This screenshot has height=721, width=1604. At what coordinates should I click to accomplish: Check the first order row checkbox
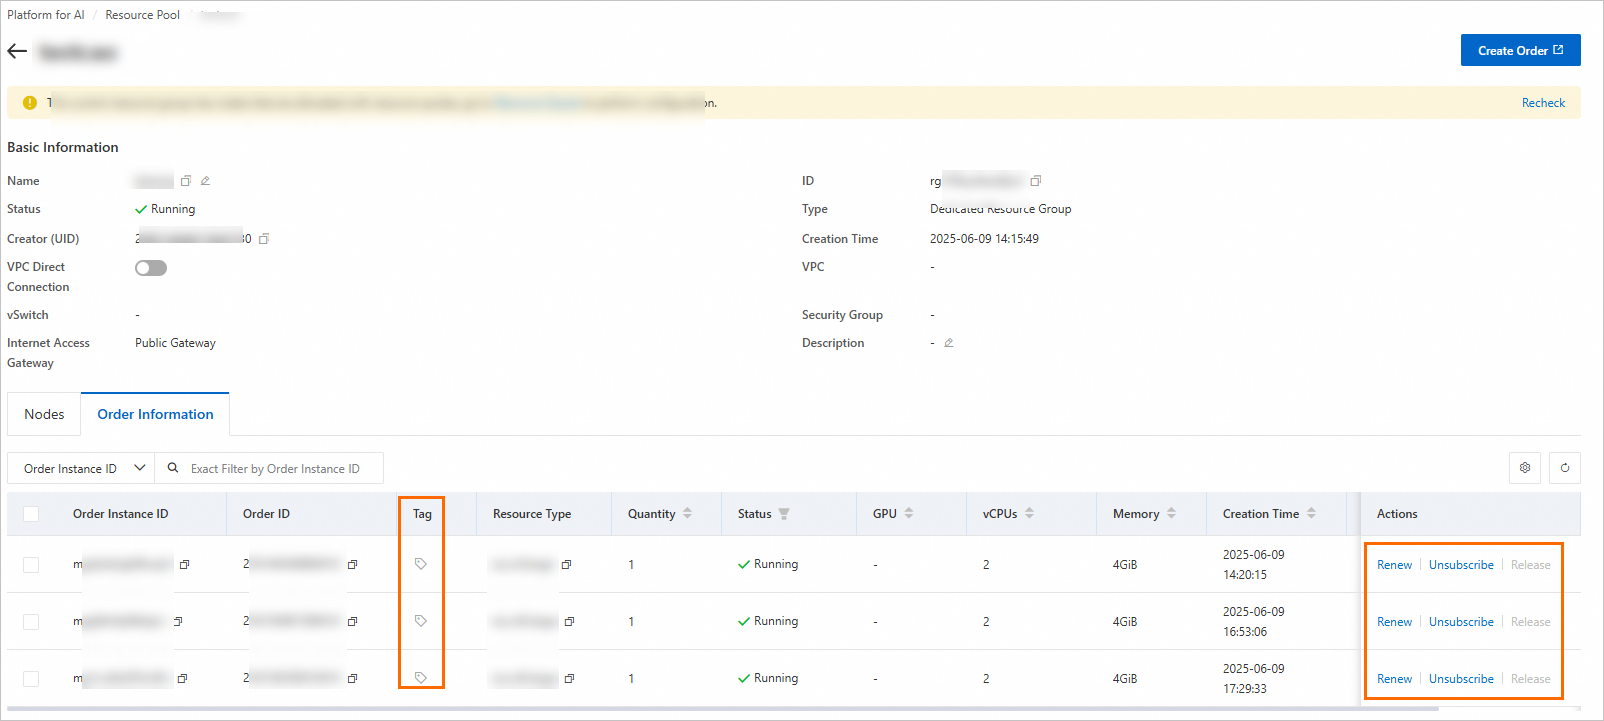click(x=31, y=565)
